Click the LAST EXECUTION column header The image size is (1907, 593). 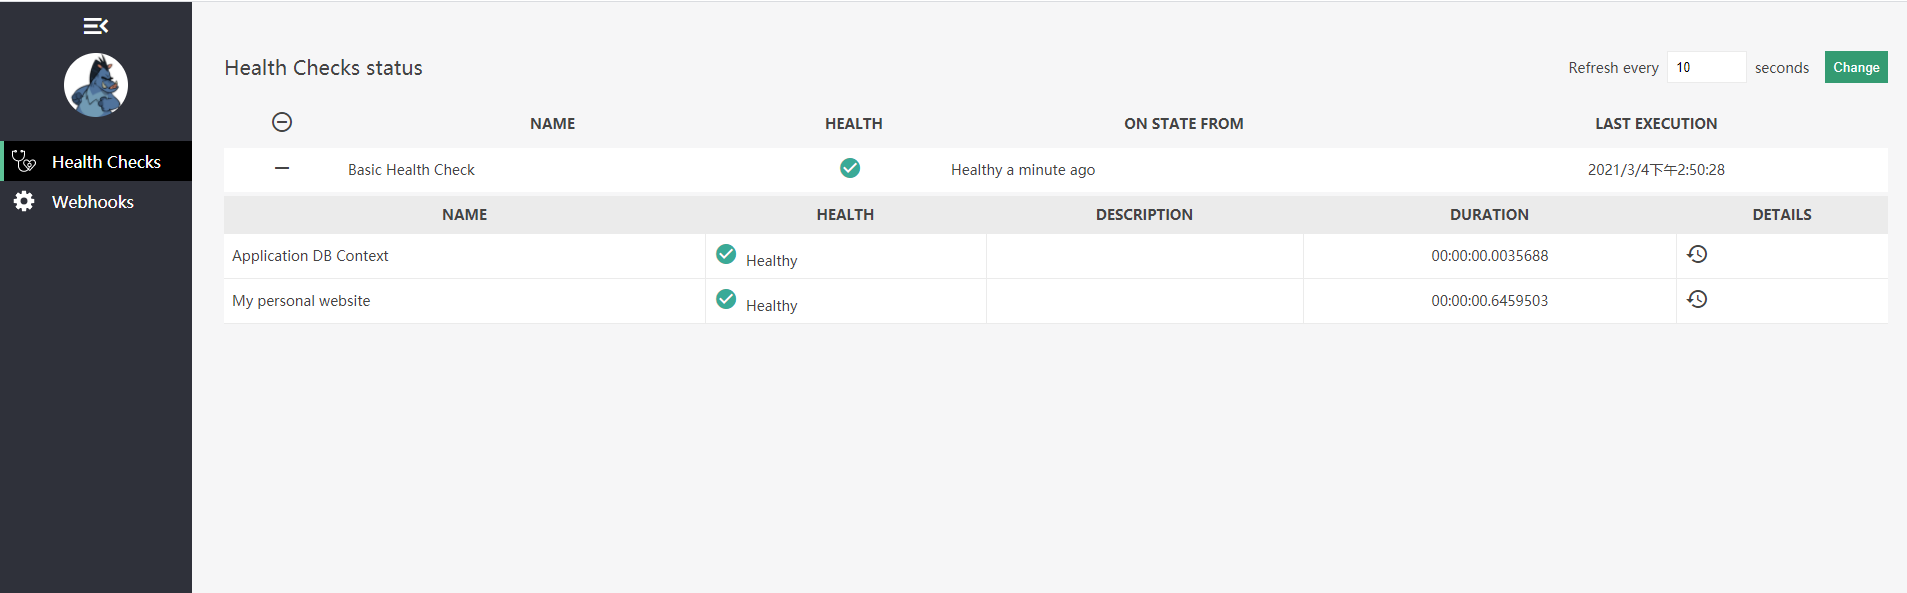(1656, 124)
